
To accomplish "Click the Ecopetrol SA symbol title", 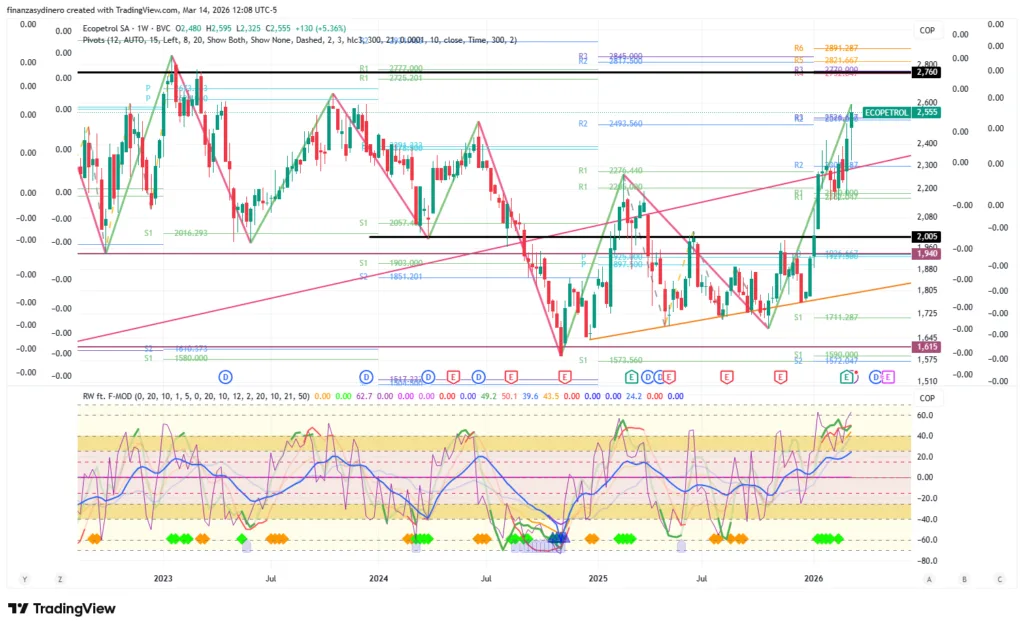I will pos(110,26).
